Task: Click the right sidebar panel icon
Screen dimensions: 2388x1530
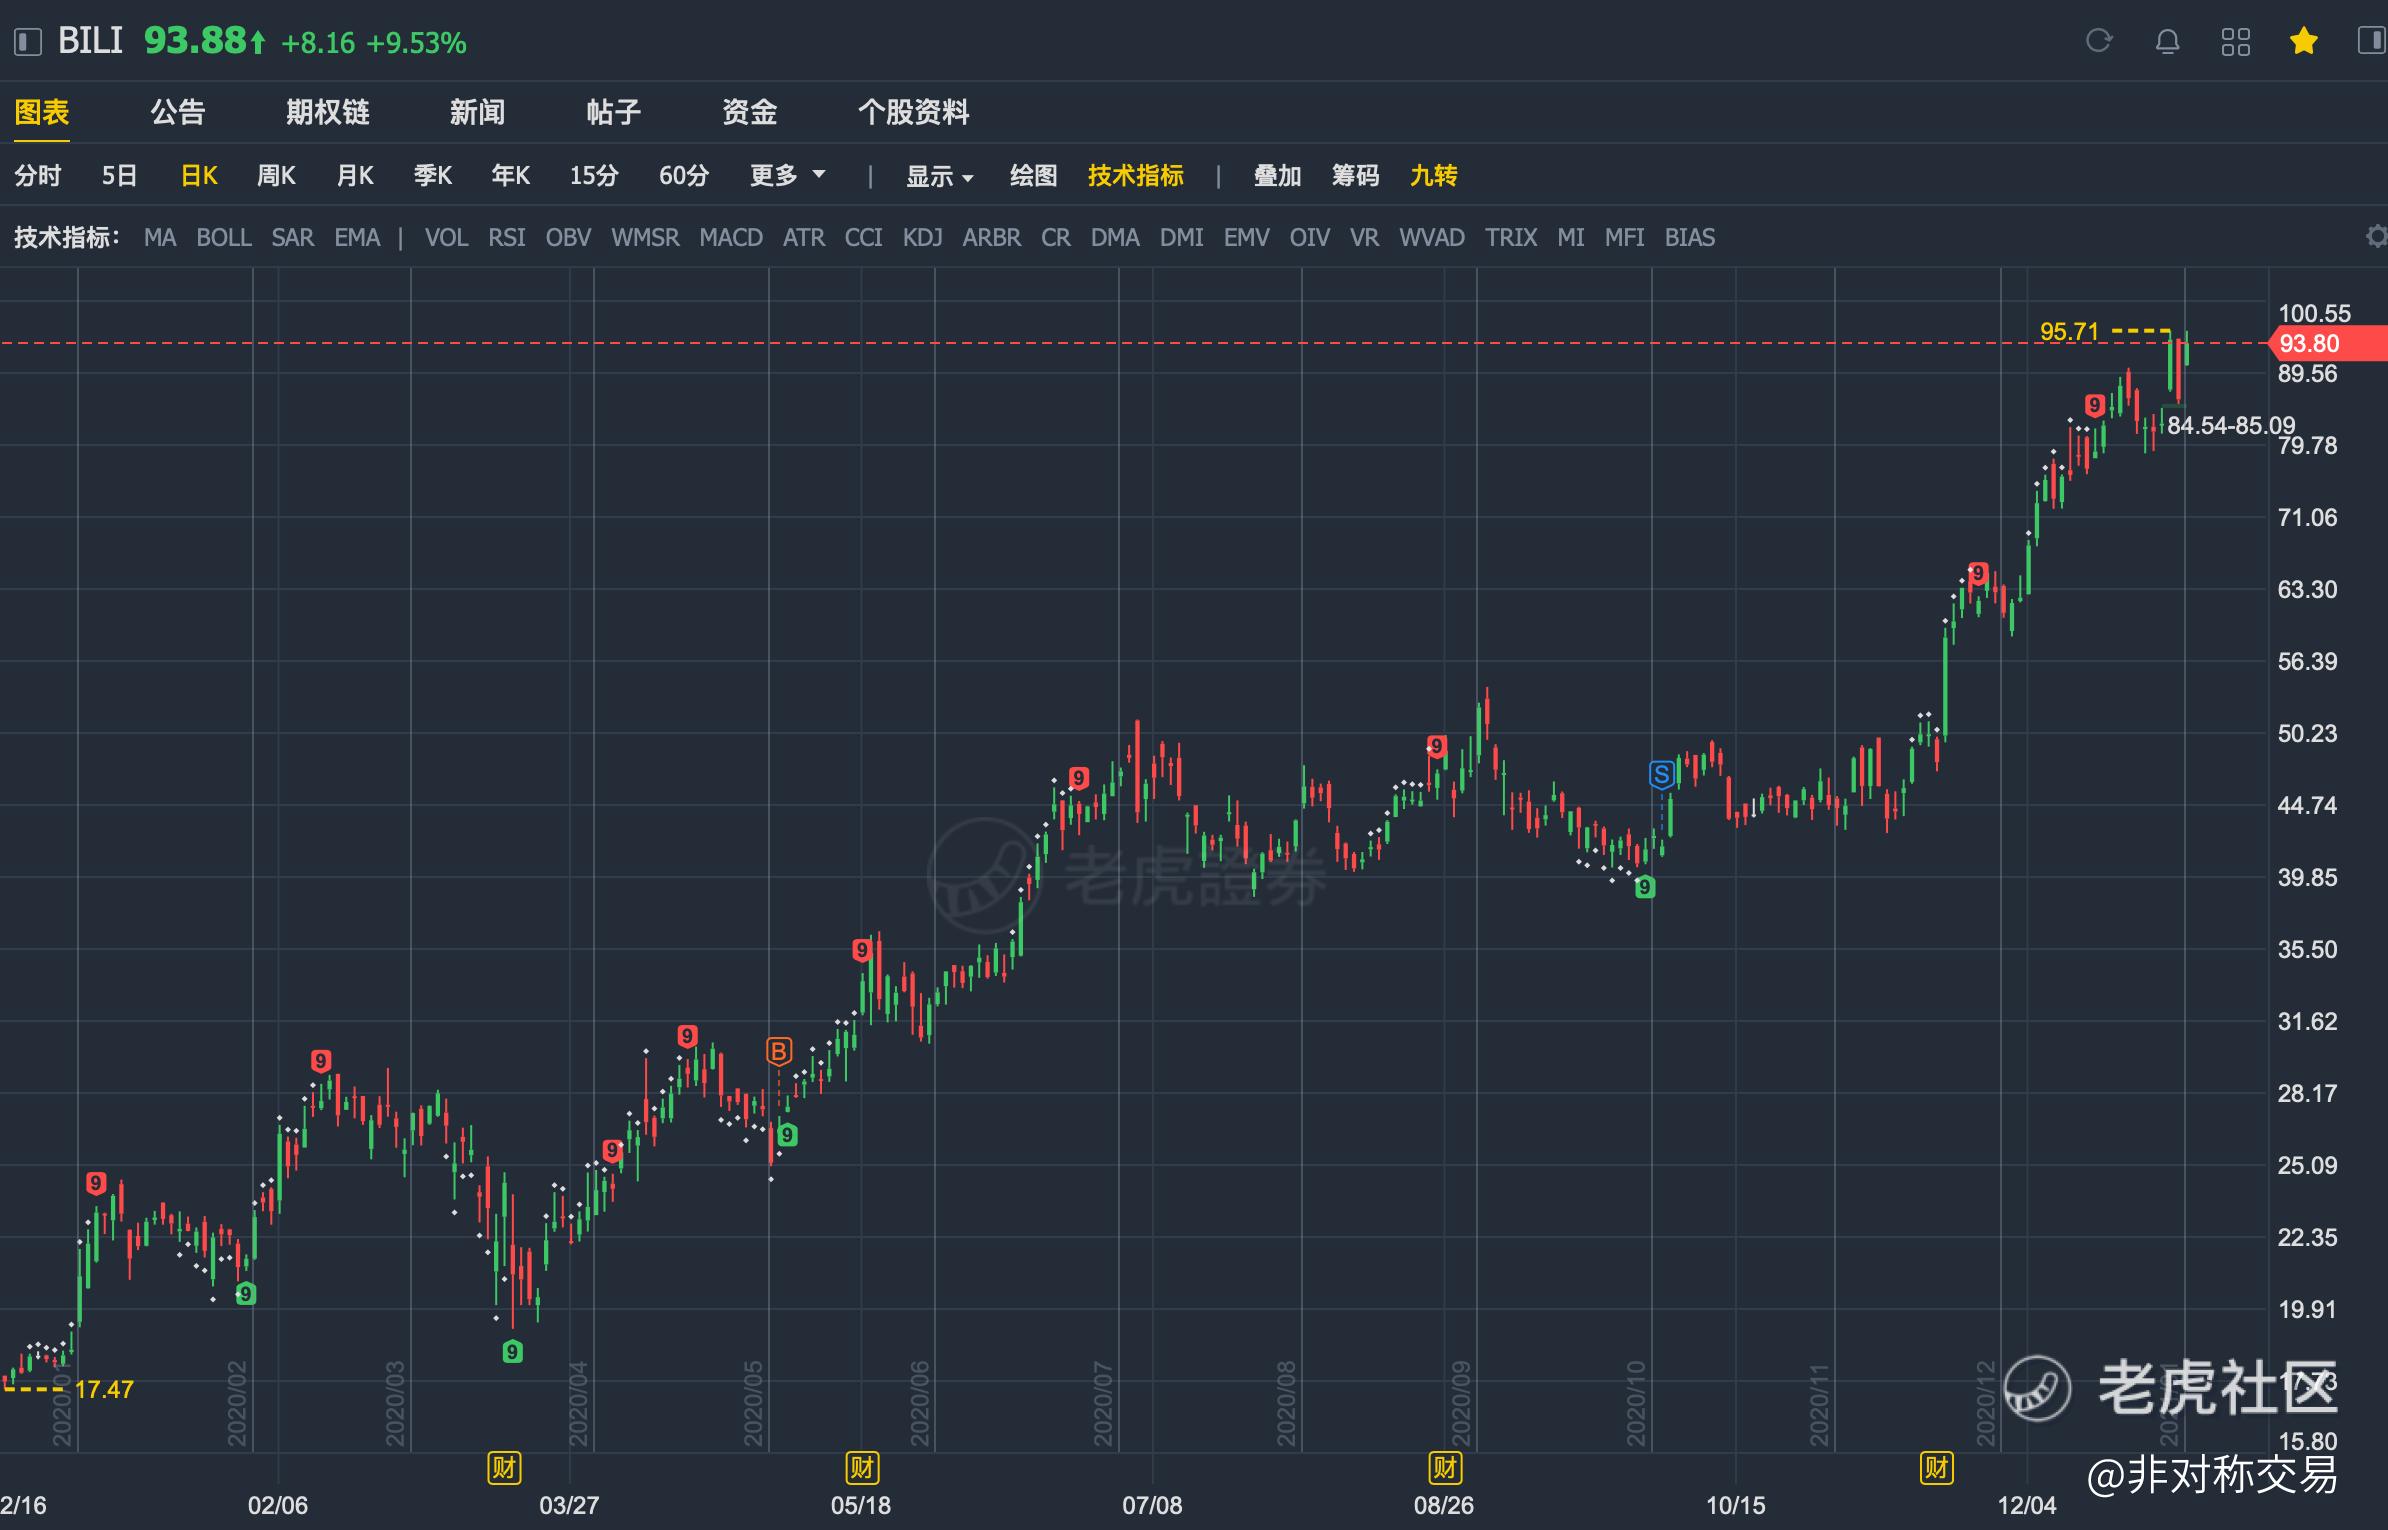Action: (x=2371, y=41)
